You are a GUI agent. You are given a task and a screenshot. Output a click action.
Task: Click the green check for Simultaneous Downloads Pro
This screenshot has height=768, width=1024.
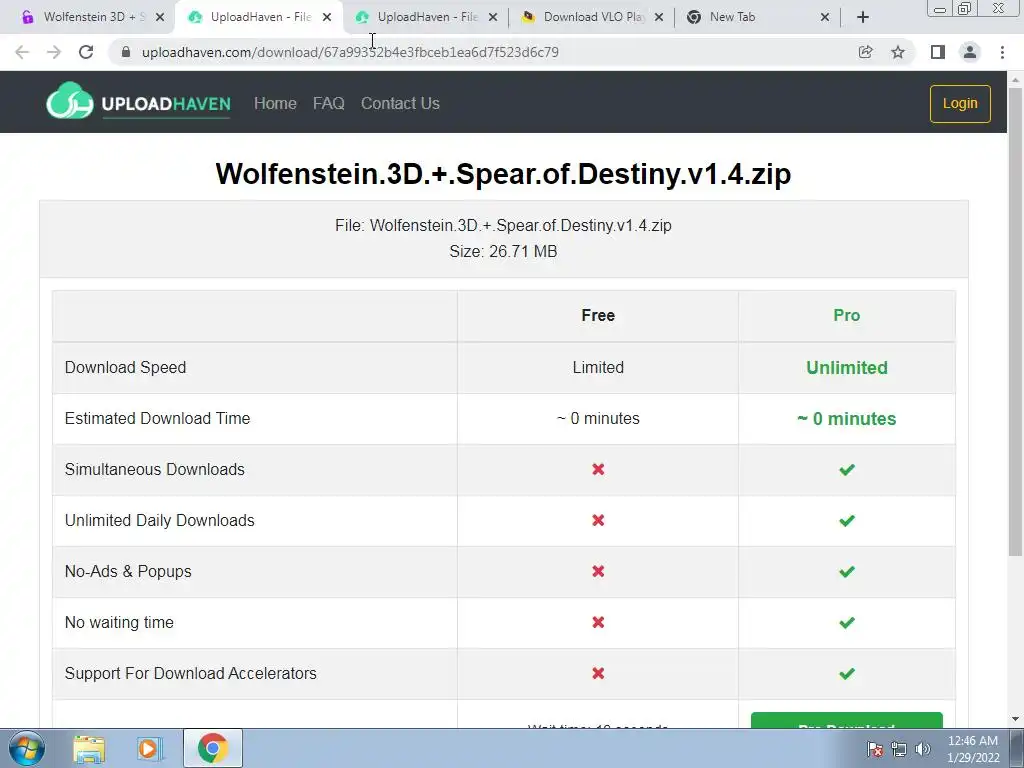pos(847,470)
